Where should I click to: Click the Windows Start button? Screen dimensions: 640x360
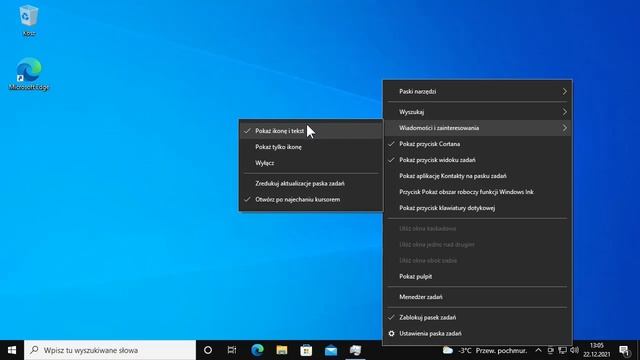(12, 350)
